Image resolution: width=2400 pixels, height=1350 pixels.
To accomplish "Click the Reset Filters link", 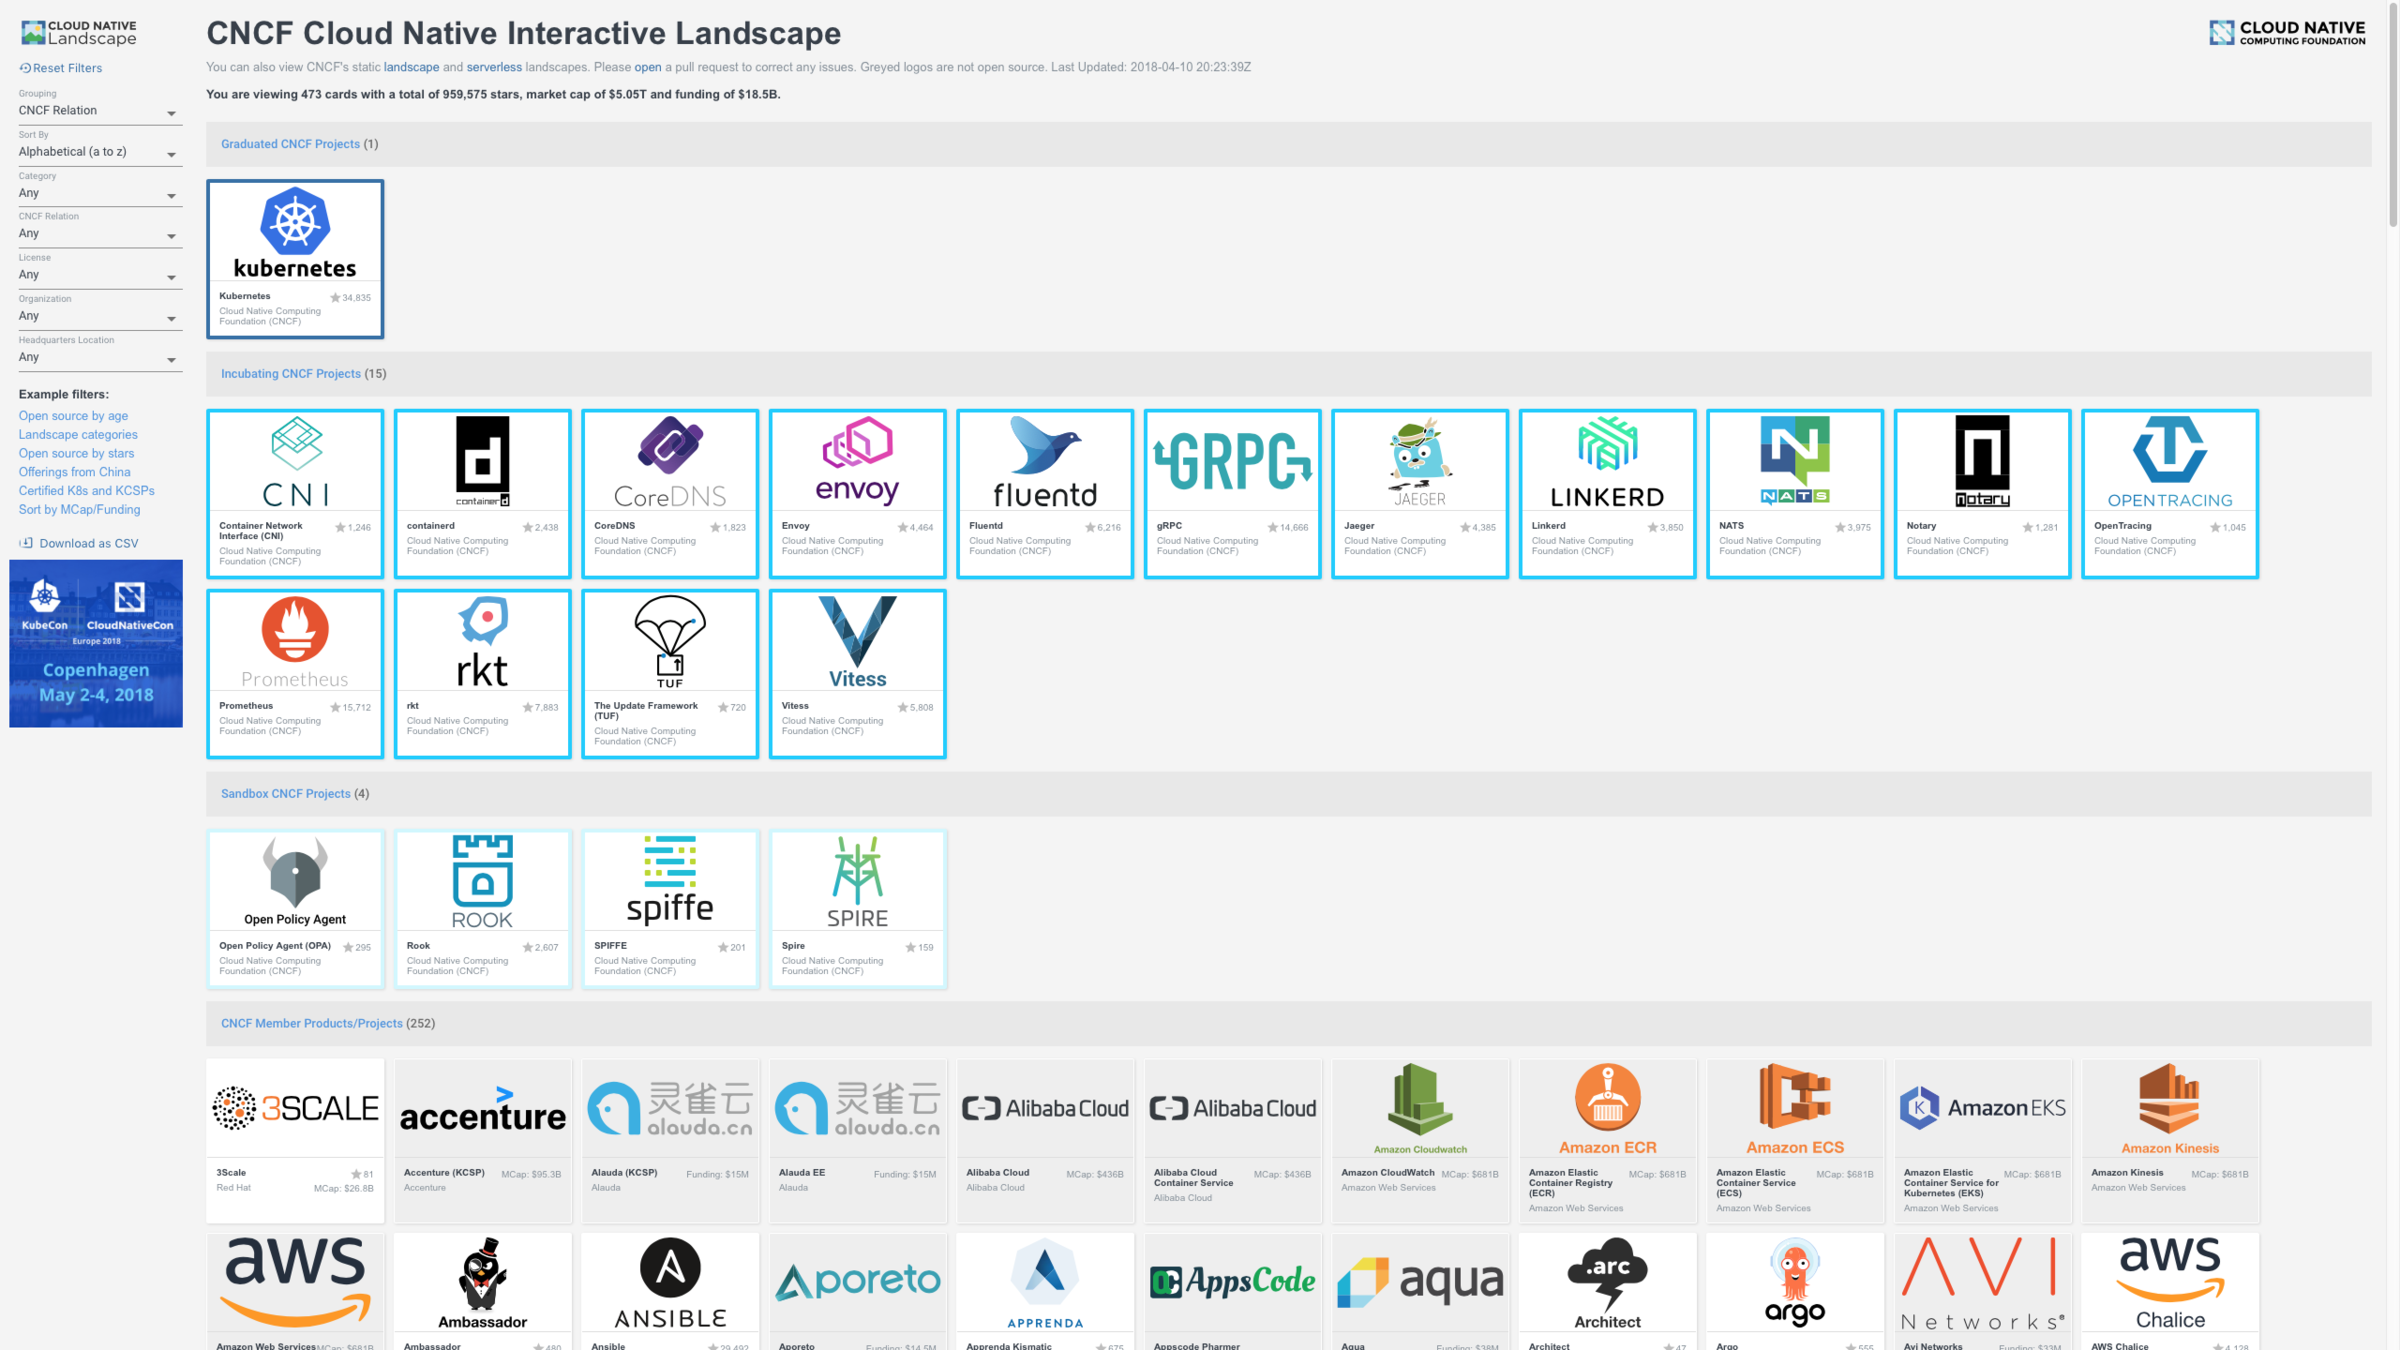I will coord(61,68).
